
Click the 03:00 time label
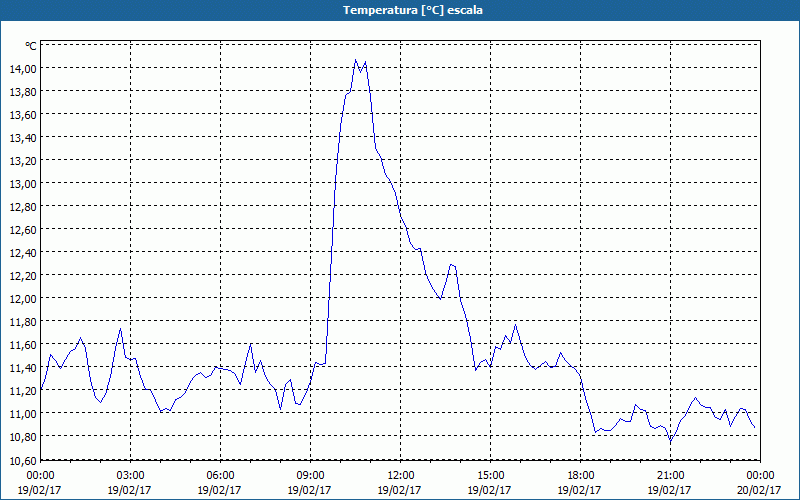point(130,476)
